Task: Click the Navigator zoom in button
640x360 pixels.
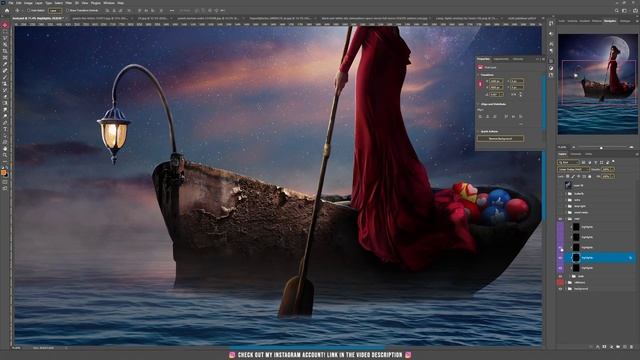Action: point(631,147)
